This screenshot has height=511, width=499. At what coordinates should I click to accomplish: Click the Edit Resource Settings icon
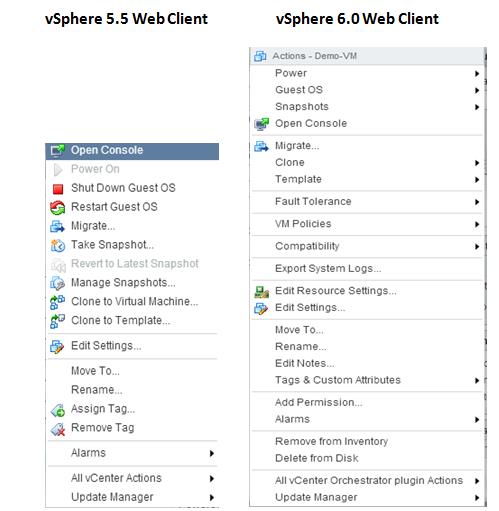261,292
